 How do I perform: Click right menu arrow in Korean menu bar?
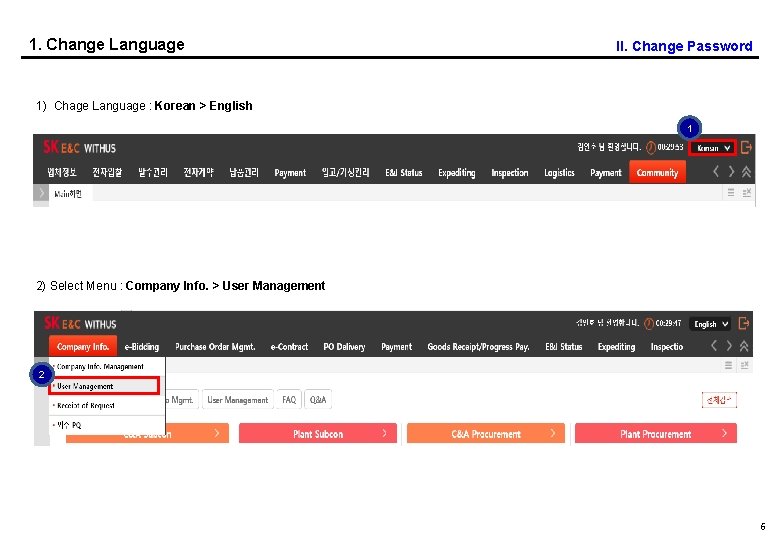731,172
